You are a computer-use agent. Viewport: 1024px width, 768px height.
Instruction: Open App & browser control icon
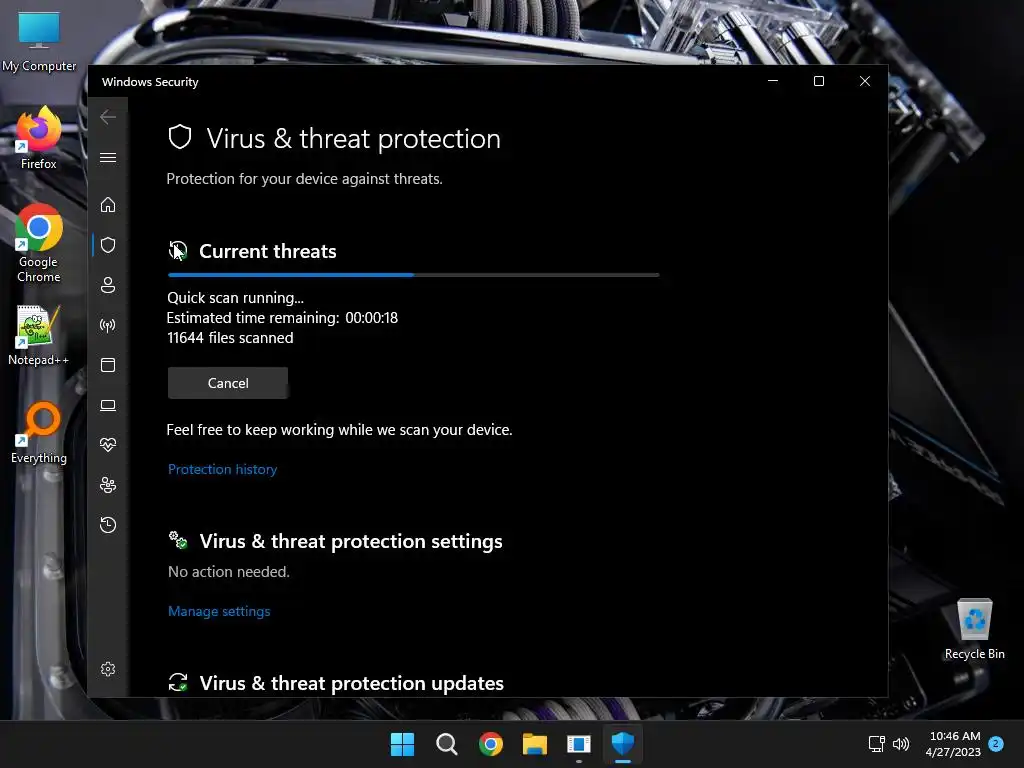pos(108,365)
